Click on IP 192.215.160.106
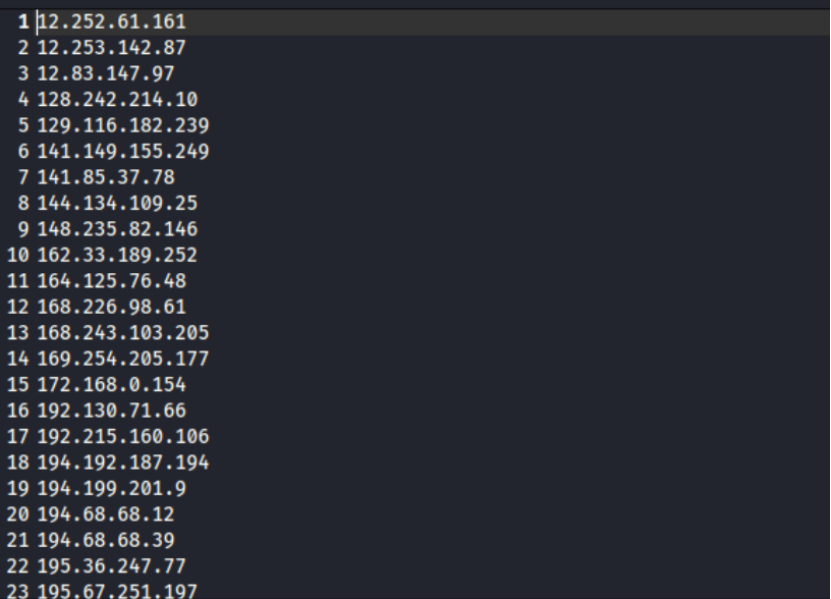This screenshot has width=831, height=599. pyautogui.click(x=123, y=437)
